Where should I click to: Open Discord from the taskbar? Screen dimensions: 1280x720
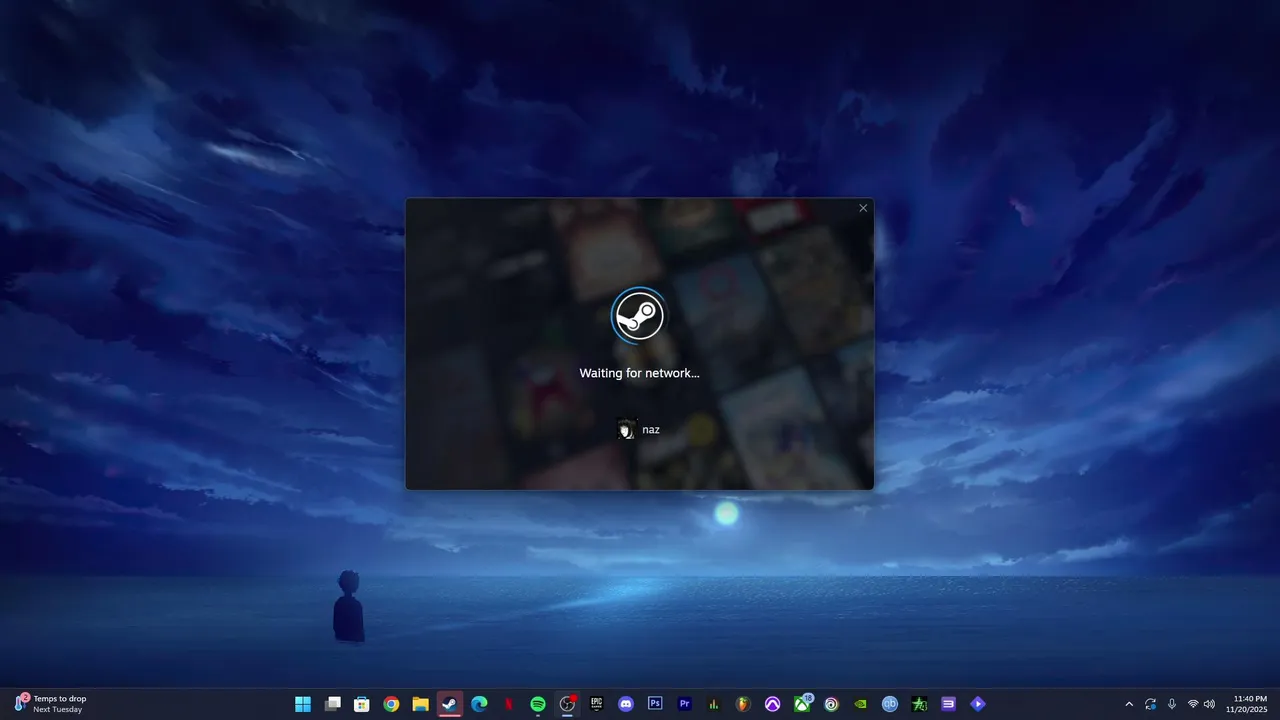click(x=626, y=704)
